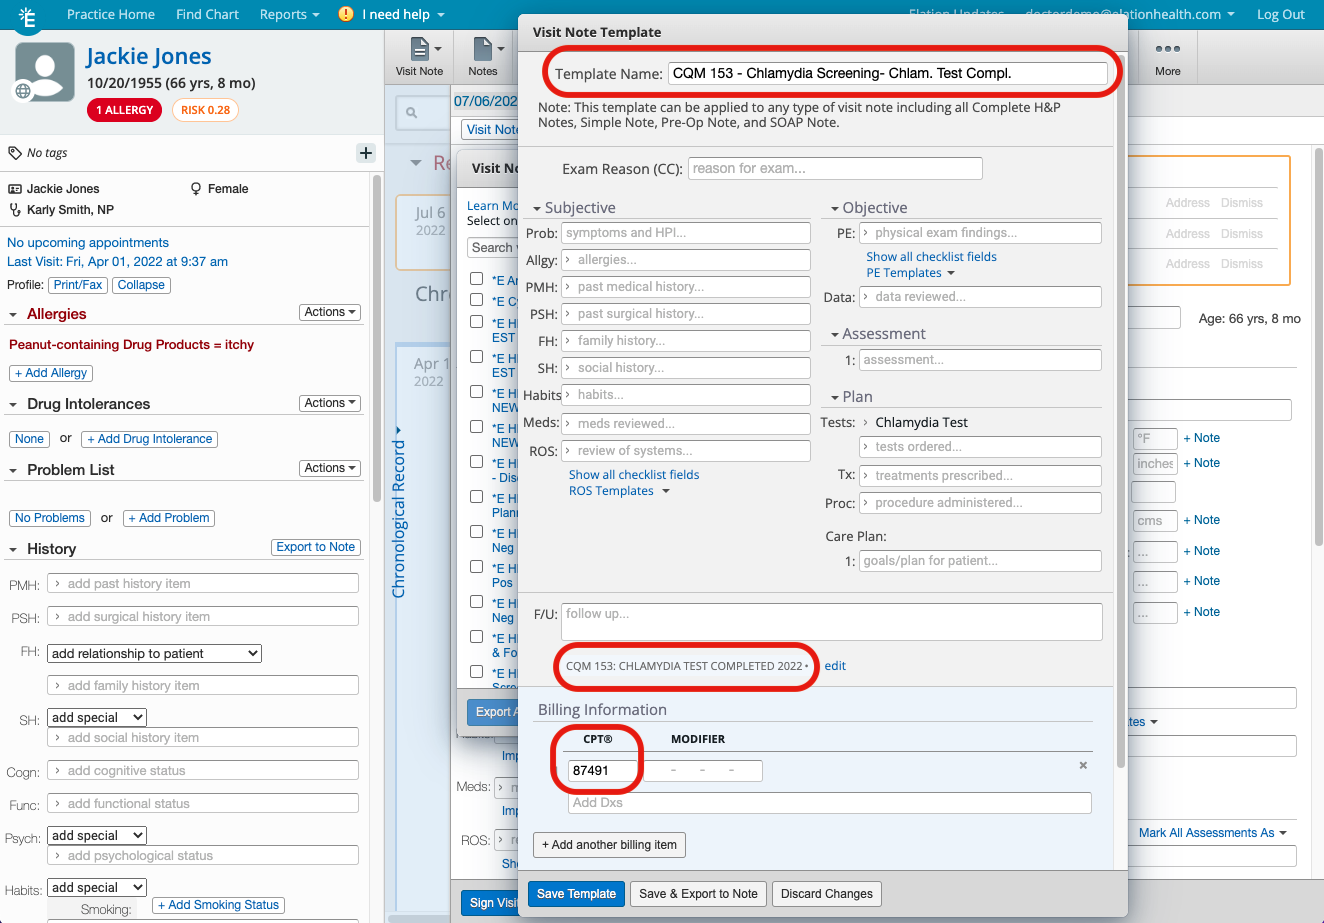1324x923 pixels.
Task: Open the More toolbar menu
Action: [1167, 57]
